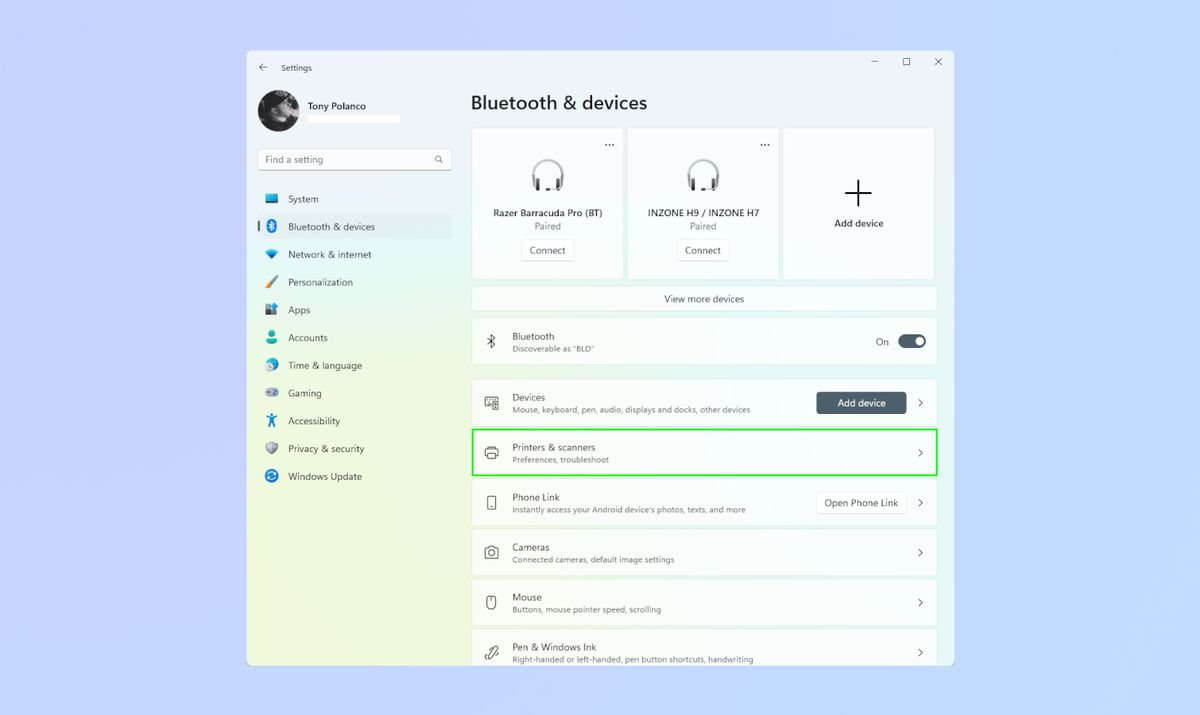Open Time & language settings
This screenshot has height=715, width=1200.
[x=355, y=365]
